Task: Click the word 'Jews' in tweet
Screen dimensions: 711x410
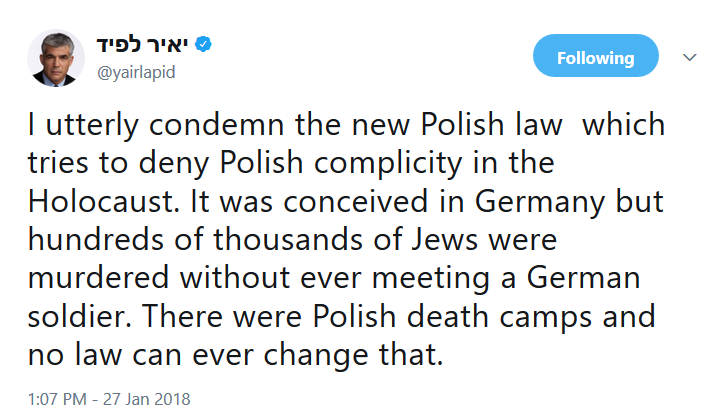Action: (x=444, y=240)
